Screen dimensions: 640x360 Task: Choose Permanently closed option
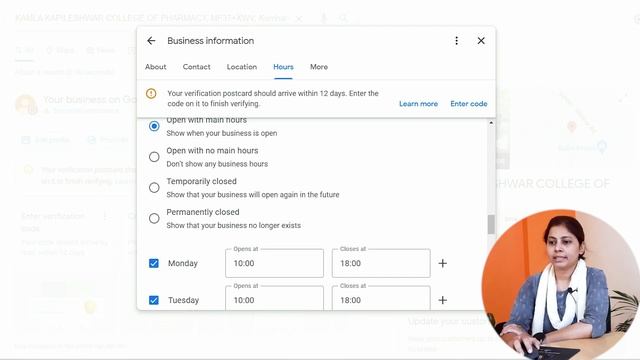154,218
